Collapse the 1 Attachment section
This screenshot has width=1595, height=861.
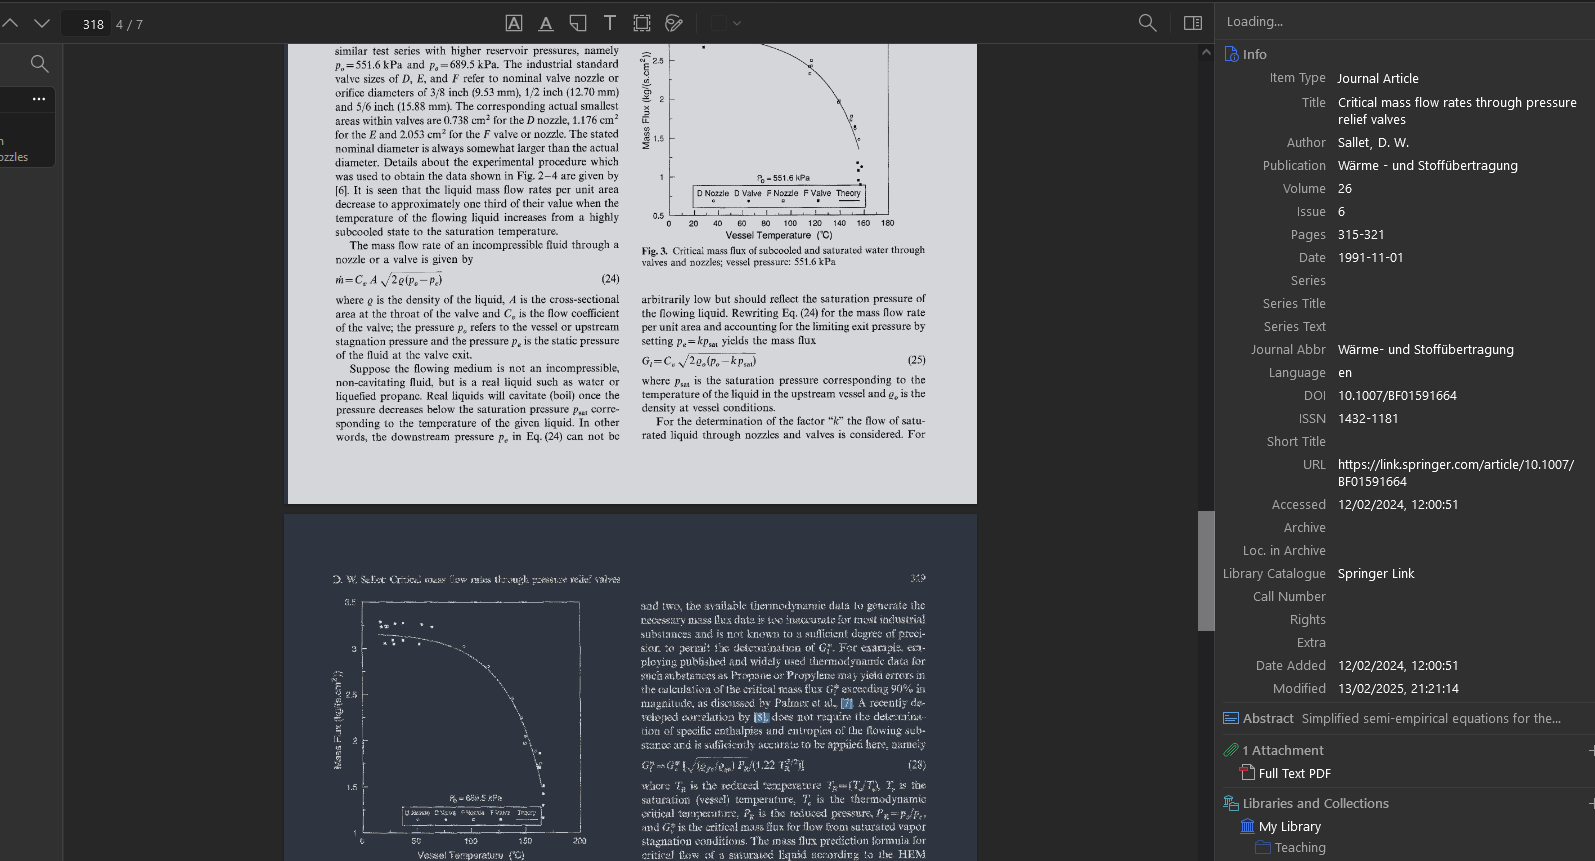tap(1283, 750)
